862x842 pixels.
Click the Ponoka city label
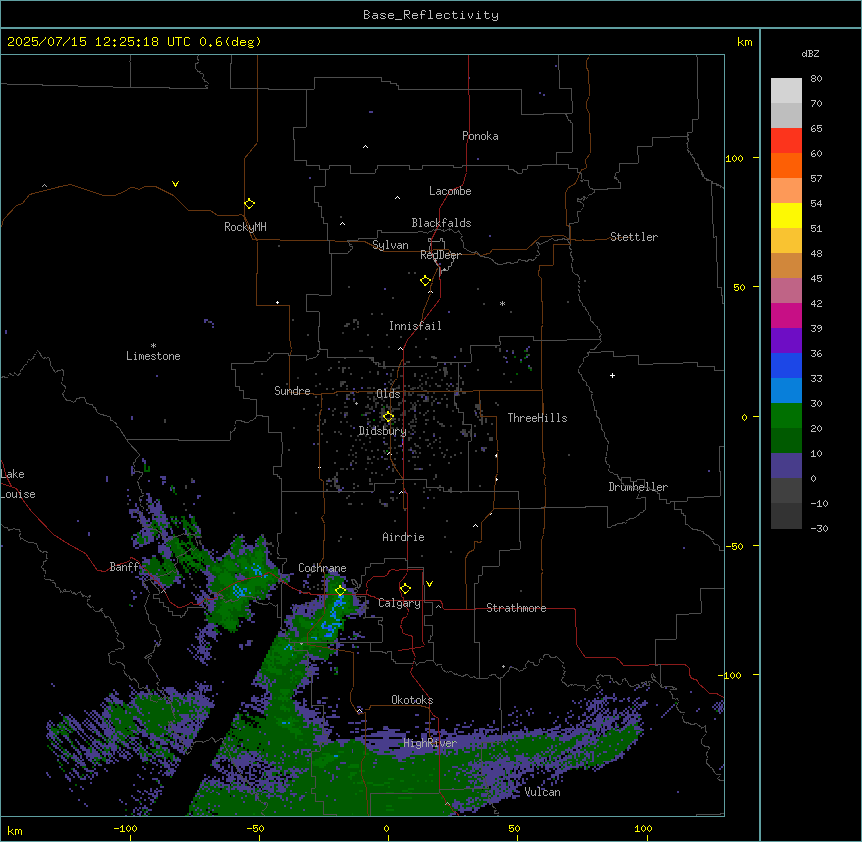coord(480,136)
